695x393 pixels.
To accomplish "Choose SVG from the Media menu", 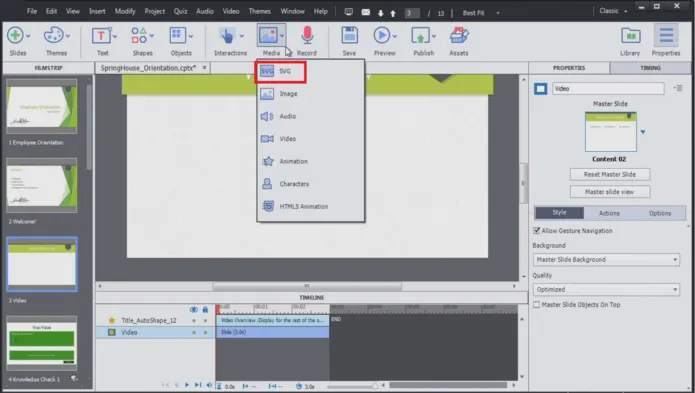I will pos(280,72).
